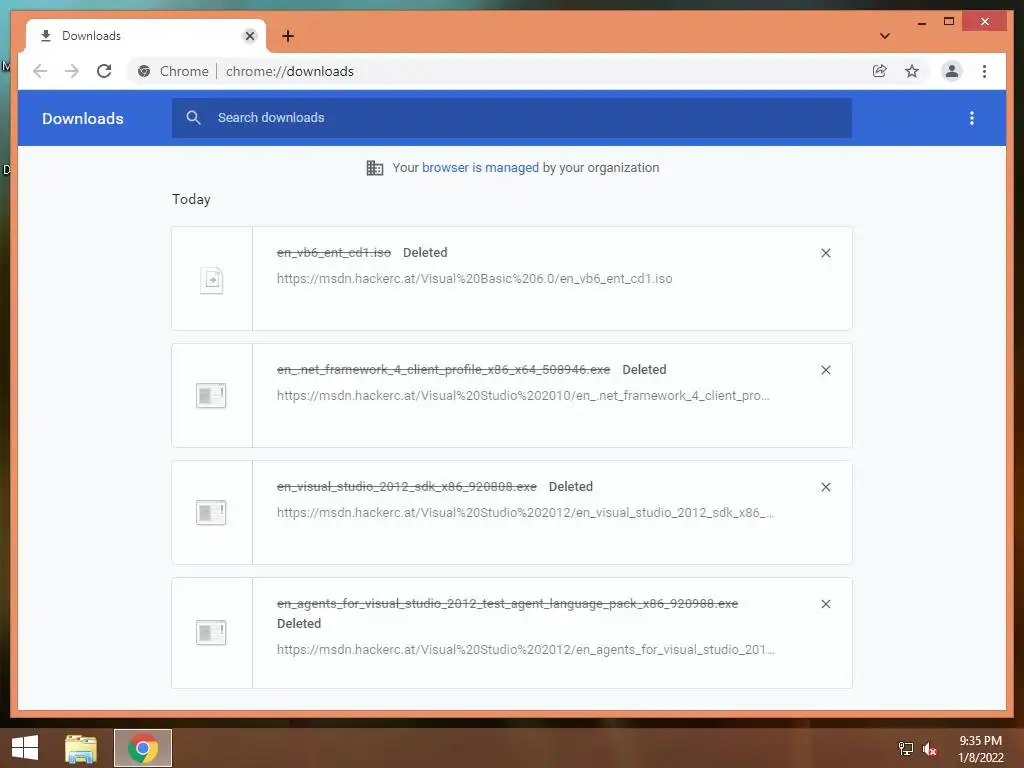Click the back navigation arrow

click(x=40, y=71)
